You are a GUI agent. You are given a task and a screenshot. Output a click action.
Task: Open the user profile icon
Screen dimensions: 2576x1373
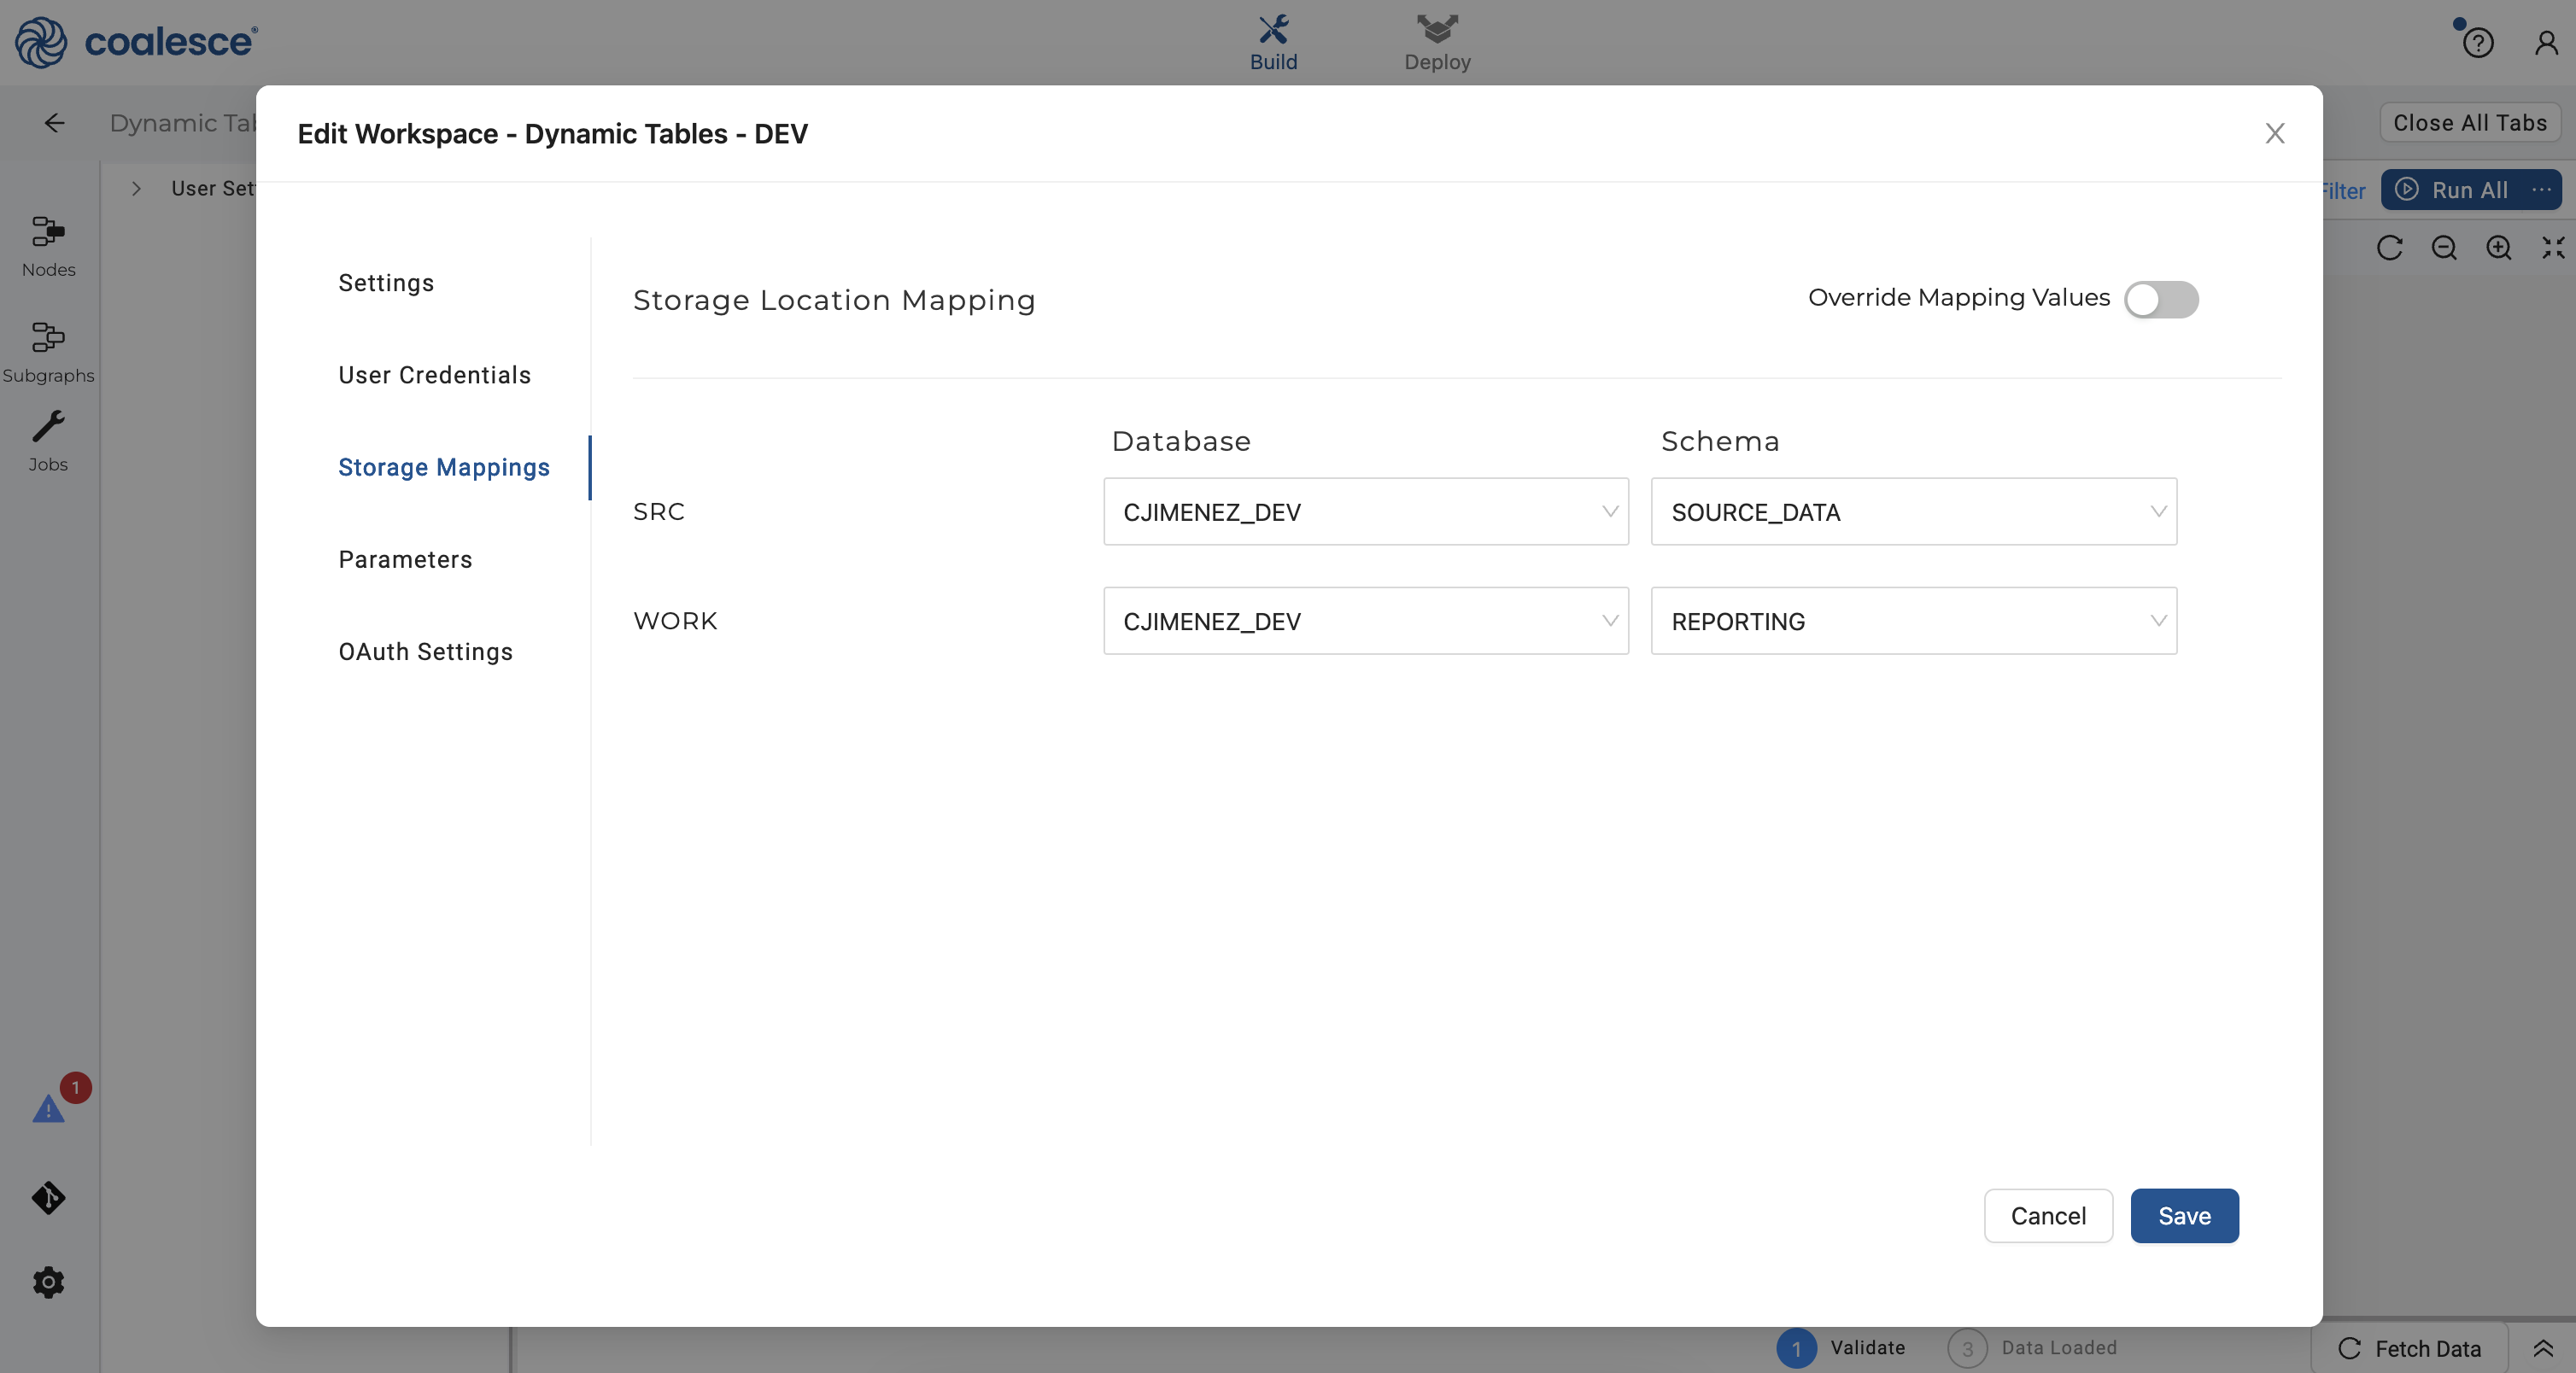2546,43
